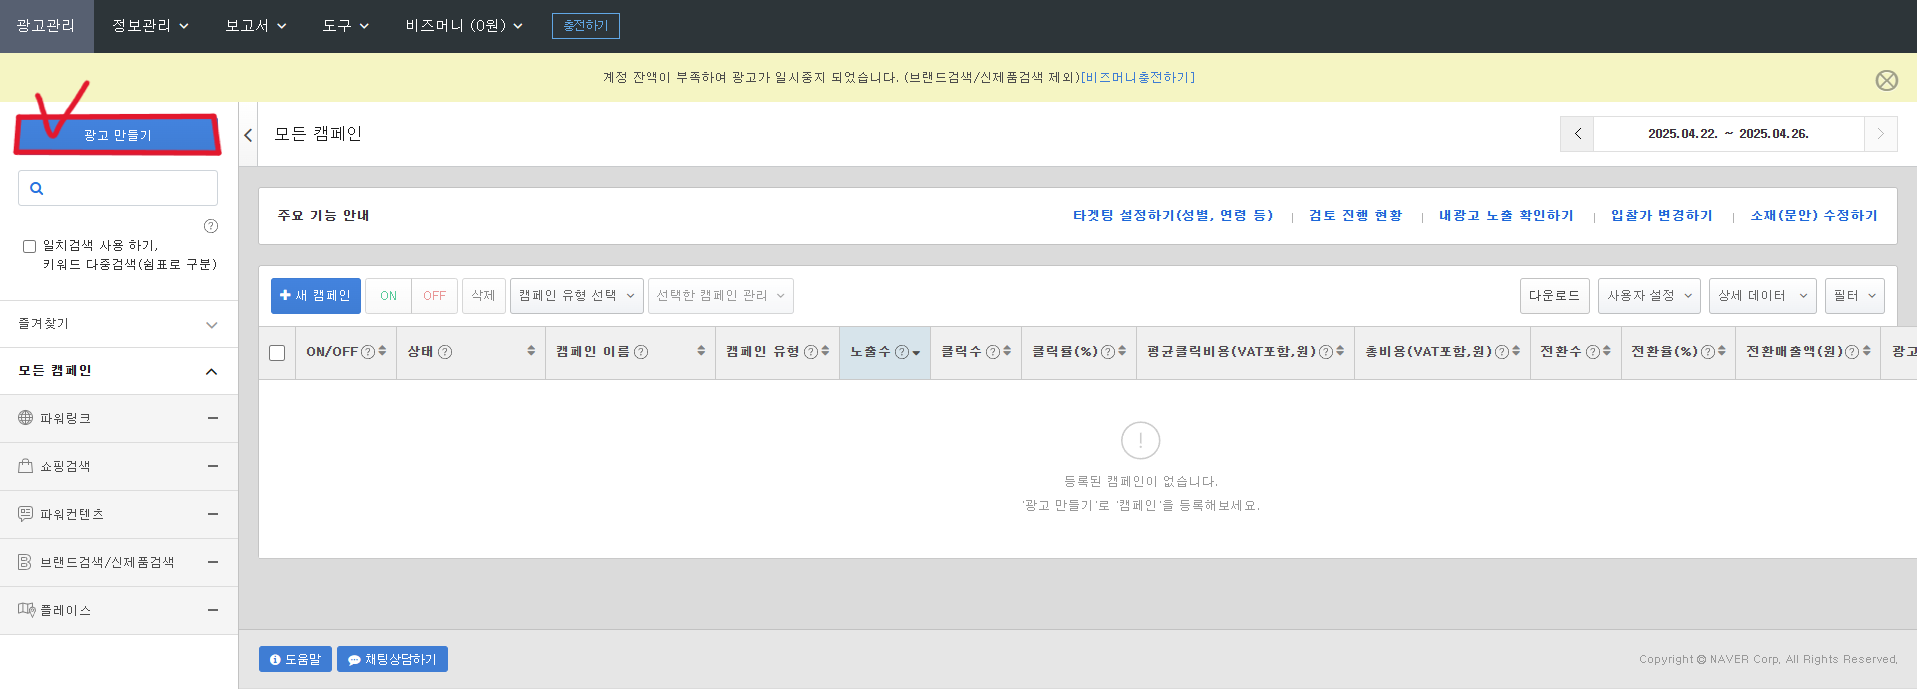The width and height of the screenshot is (1917, 689).
Task: Open the 캠페인 유형 선택 dropdown
Action: 577,296
